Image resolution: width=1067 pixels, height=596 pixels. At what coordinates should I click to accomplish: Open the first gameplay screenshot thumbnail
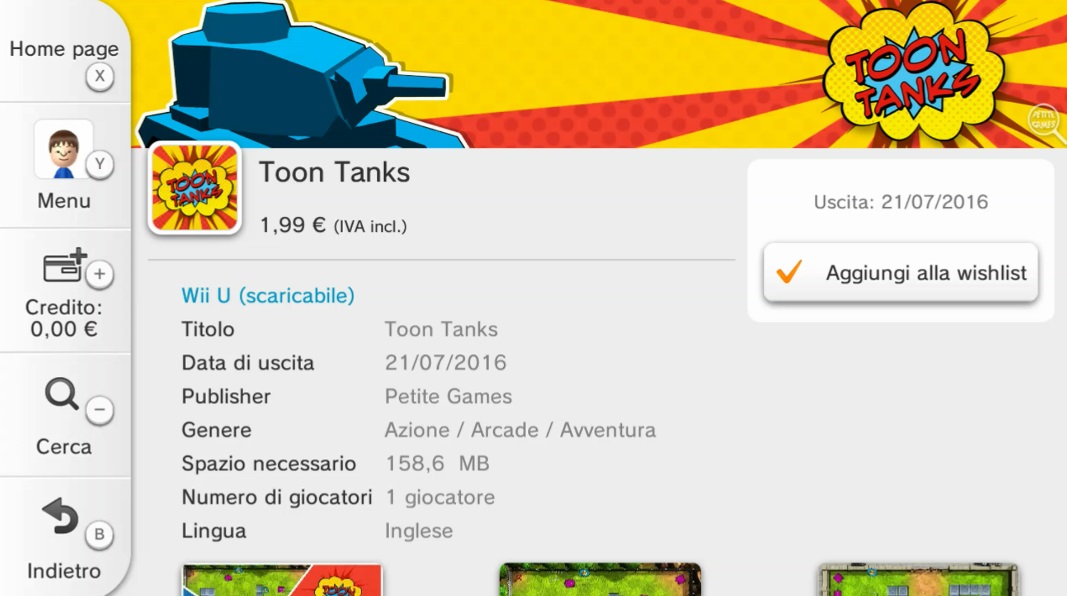282,580
